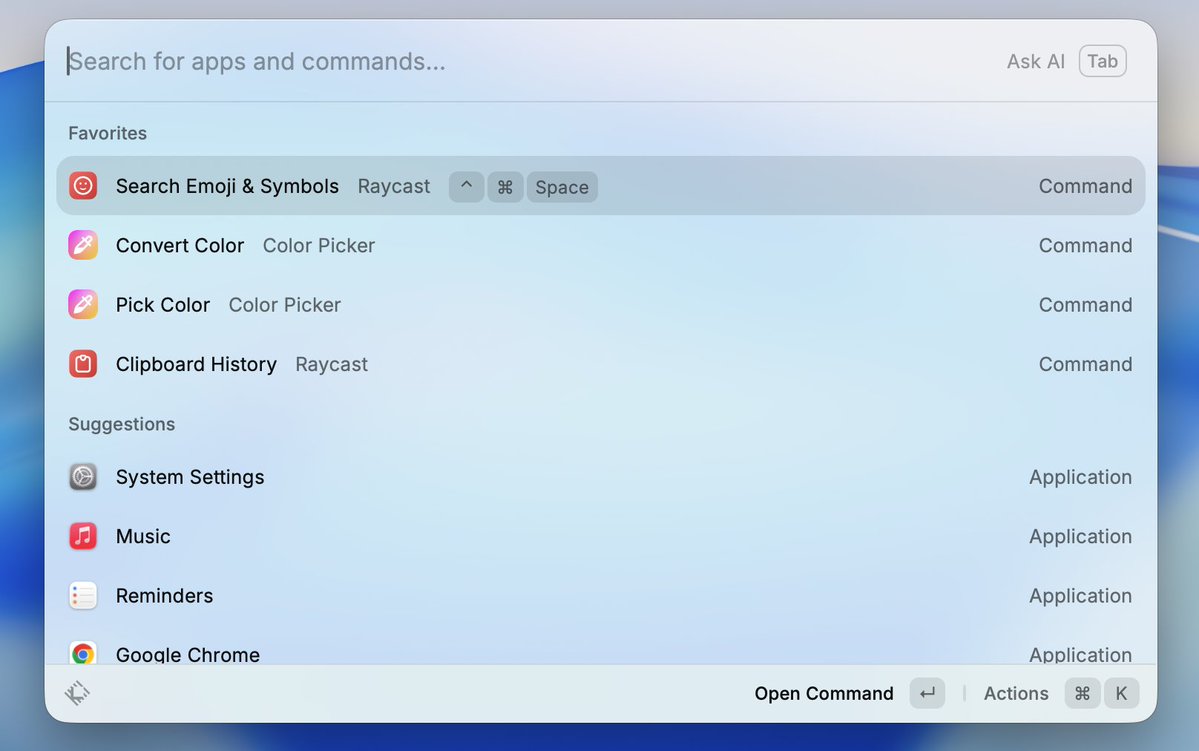Click the Command key icon beside Actions
The height and width of the screenshot is (751, 1199).
click(x=1082, y=694)
